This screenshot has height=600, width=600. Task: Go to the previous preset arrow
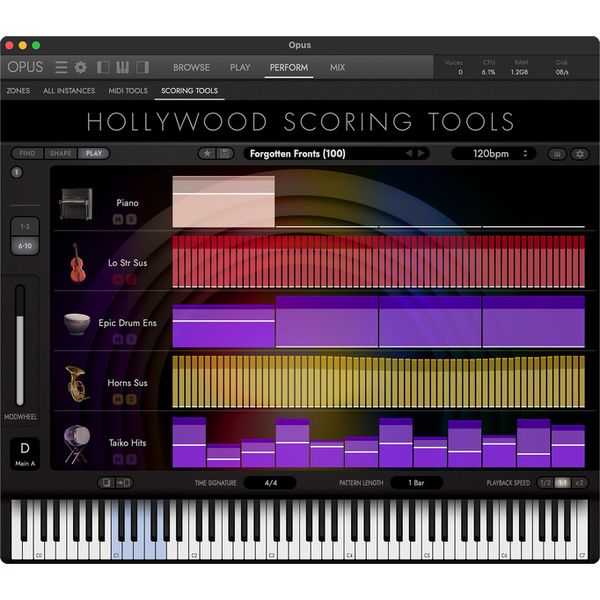point(409,153)
